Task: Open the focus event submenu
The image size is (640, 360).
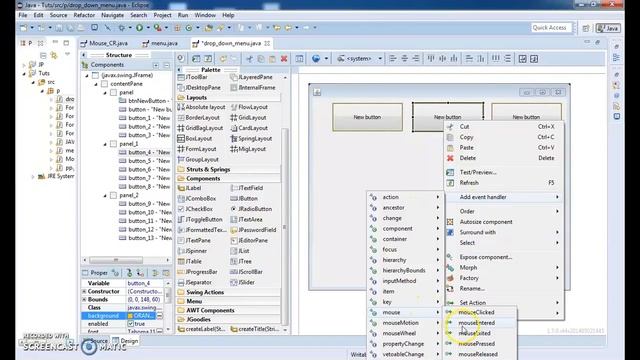Action: click(405, 249)
